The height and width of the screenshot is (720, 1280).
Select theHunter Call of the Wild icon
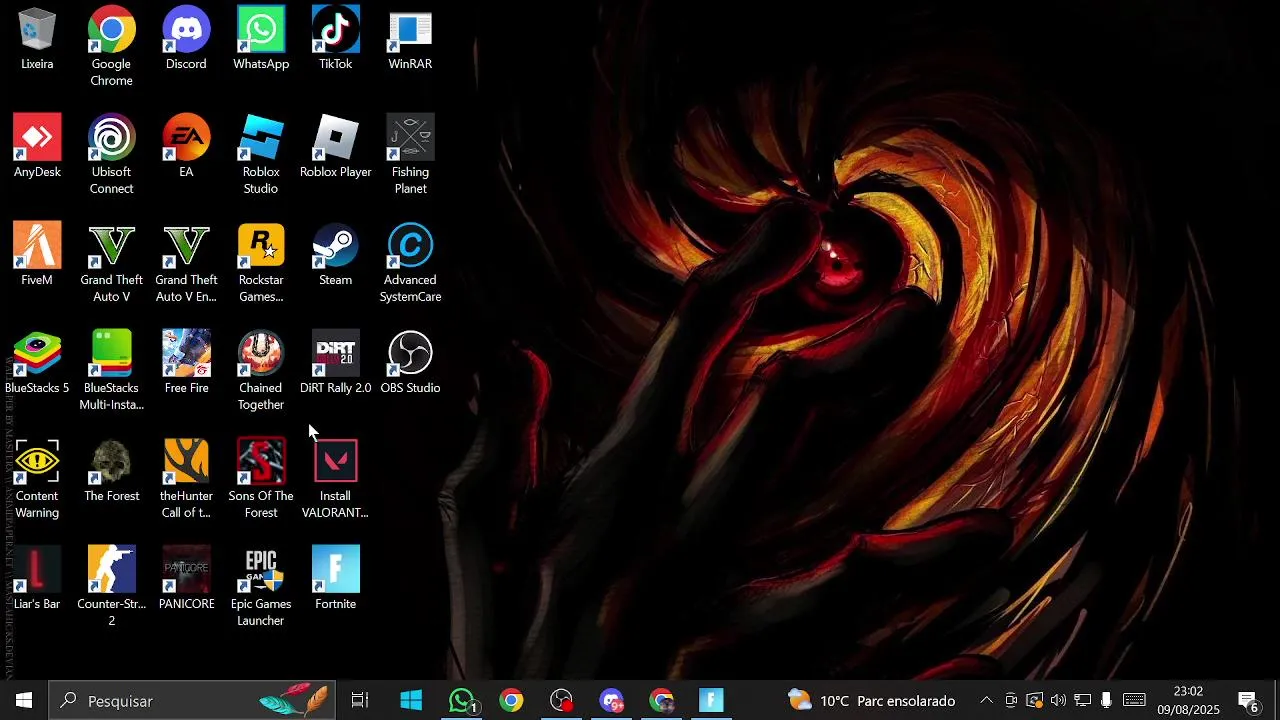tap(186, 478)
